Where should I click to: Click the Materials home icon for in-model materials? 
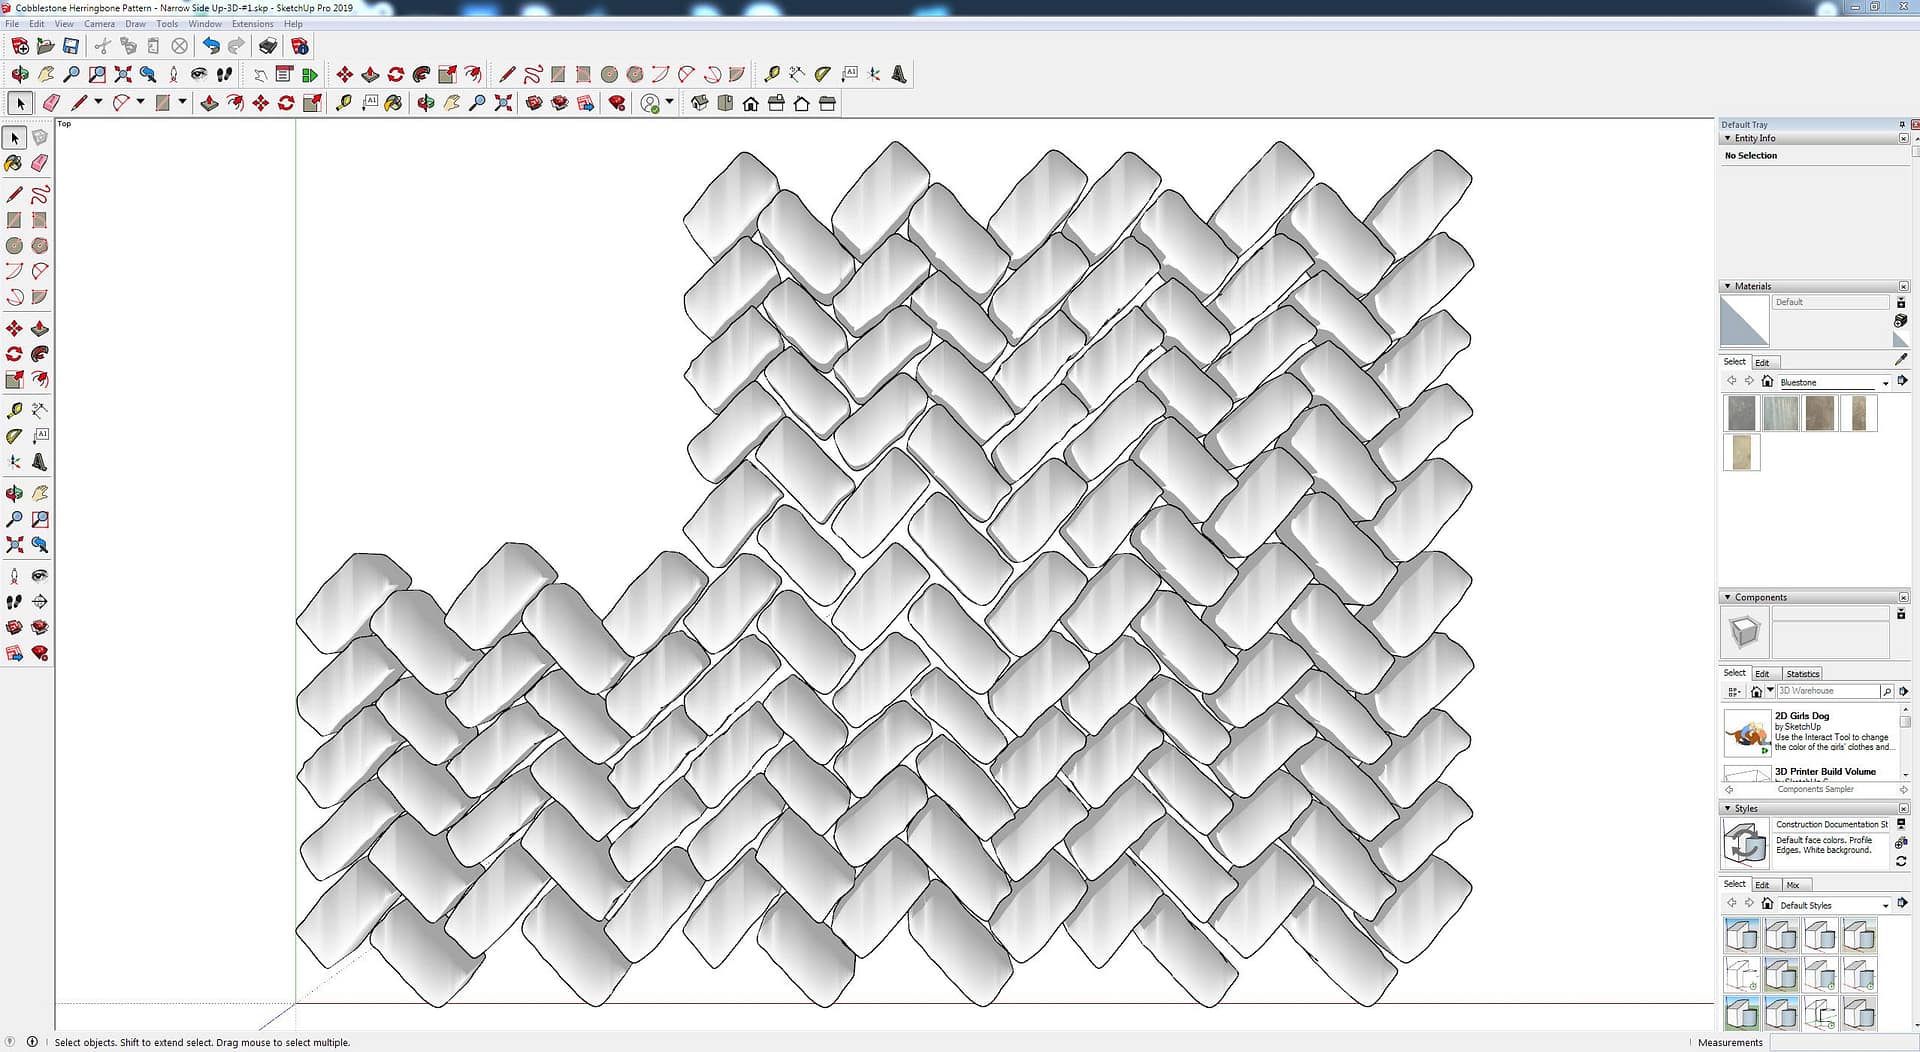coord(1767,382)
